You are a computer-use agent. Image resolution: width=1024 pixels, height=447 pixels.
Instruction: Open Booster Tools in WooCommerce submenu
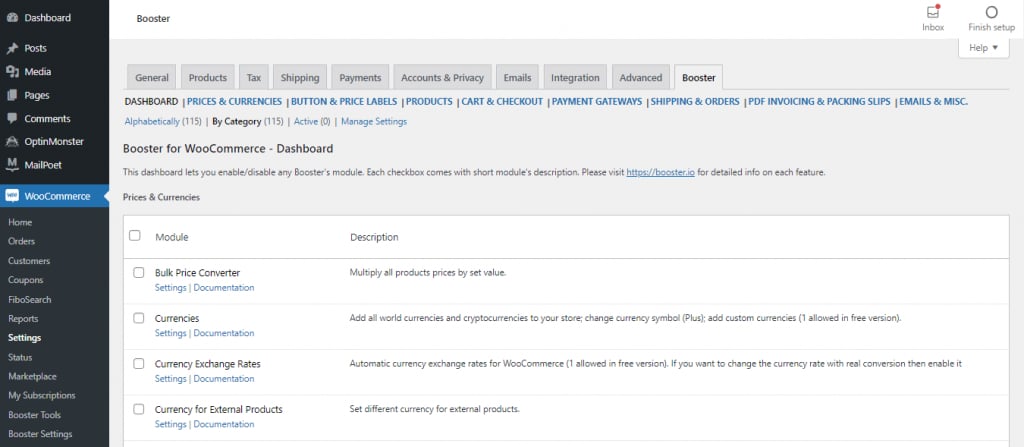point(35,415)
